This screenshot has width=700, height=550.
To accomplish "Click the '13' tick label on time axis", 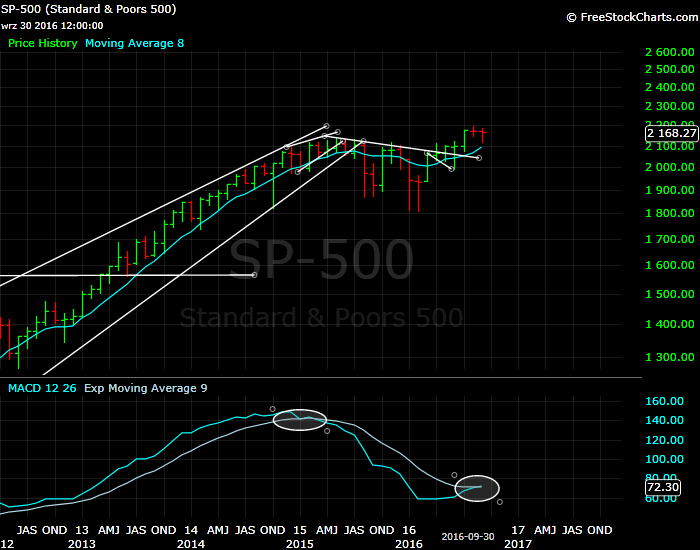I will [82, 530].
